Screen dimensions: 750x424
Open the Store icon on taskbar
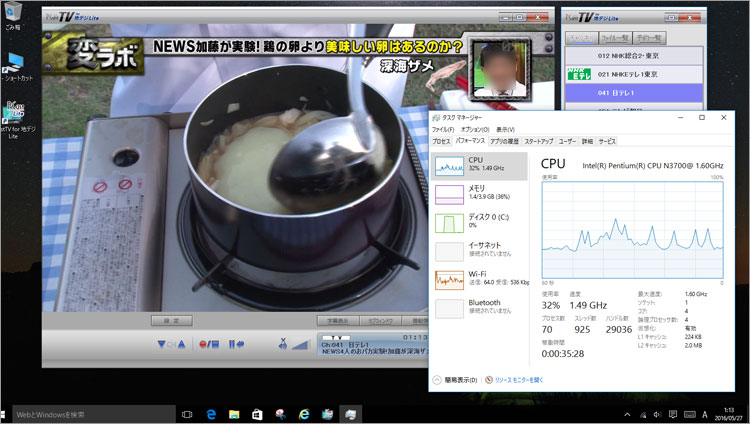(257, 414)
